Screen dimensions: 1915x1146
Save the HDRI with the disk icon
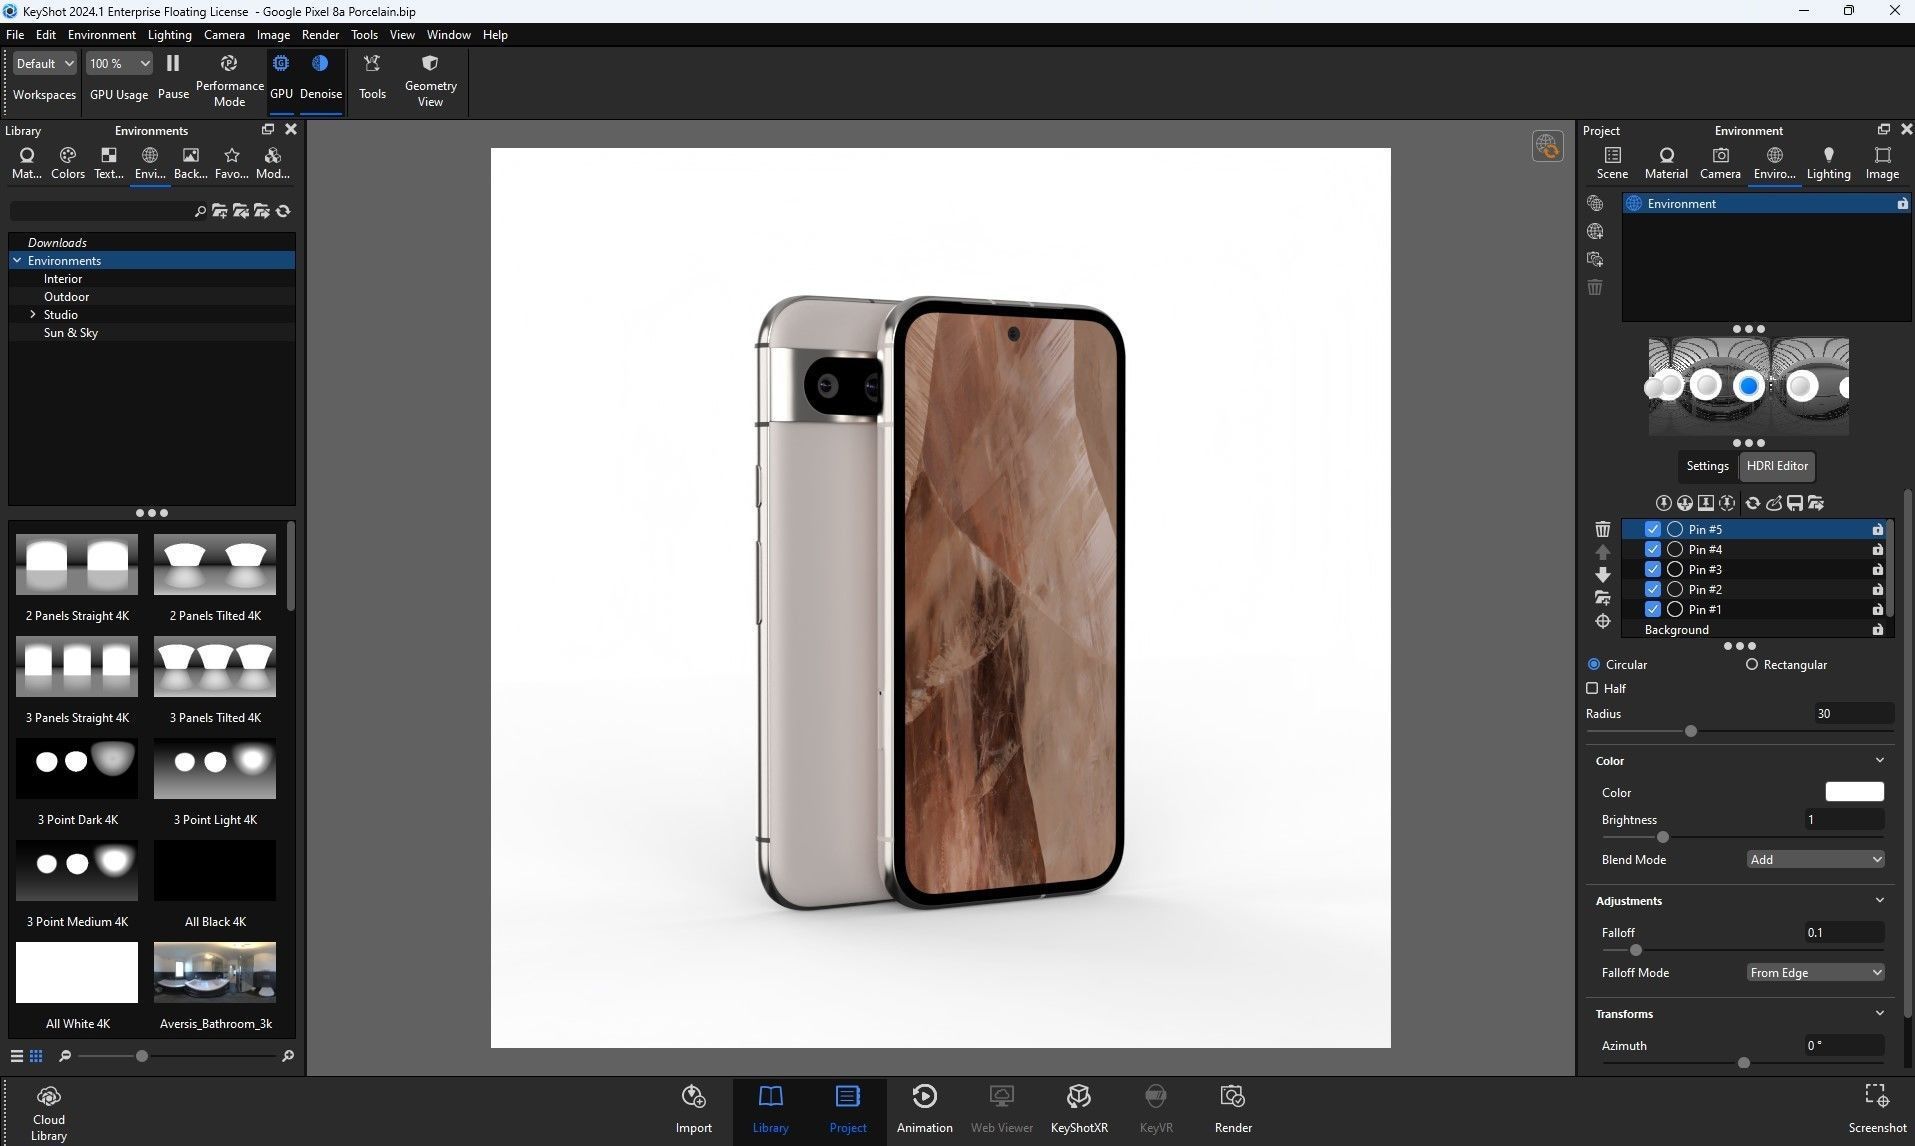coord(1794,503)
